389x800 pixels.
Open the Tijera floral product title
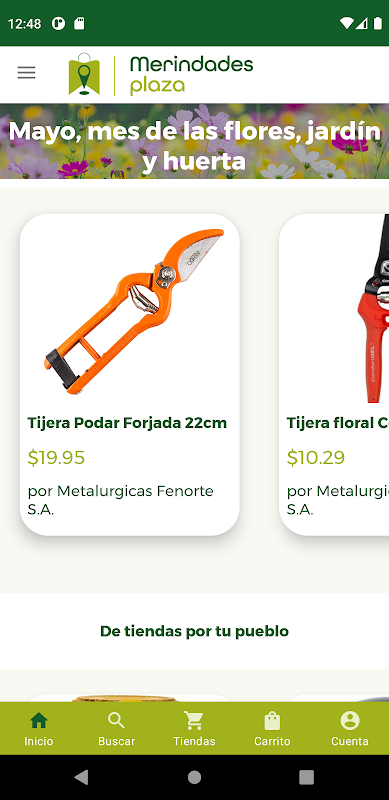click(x=337, y=423)
